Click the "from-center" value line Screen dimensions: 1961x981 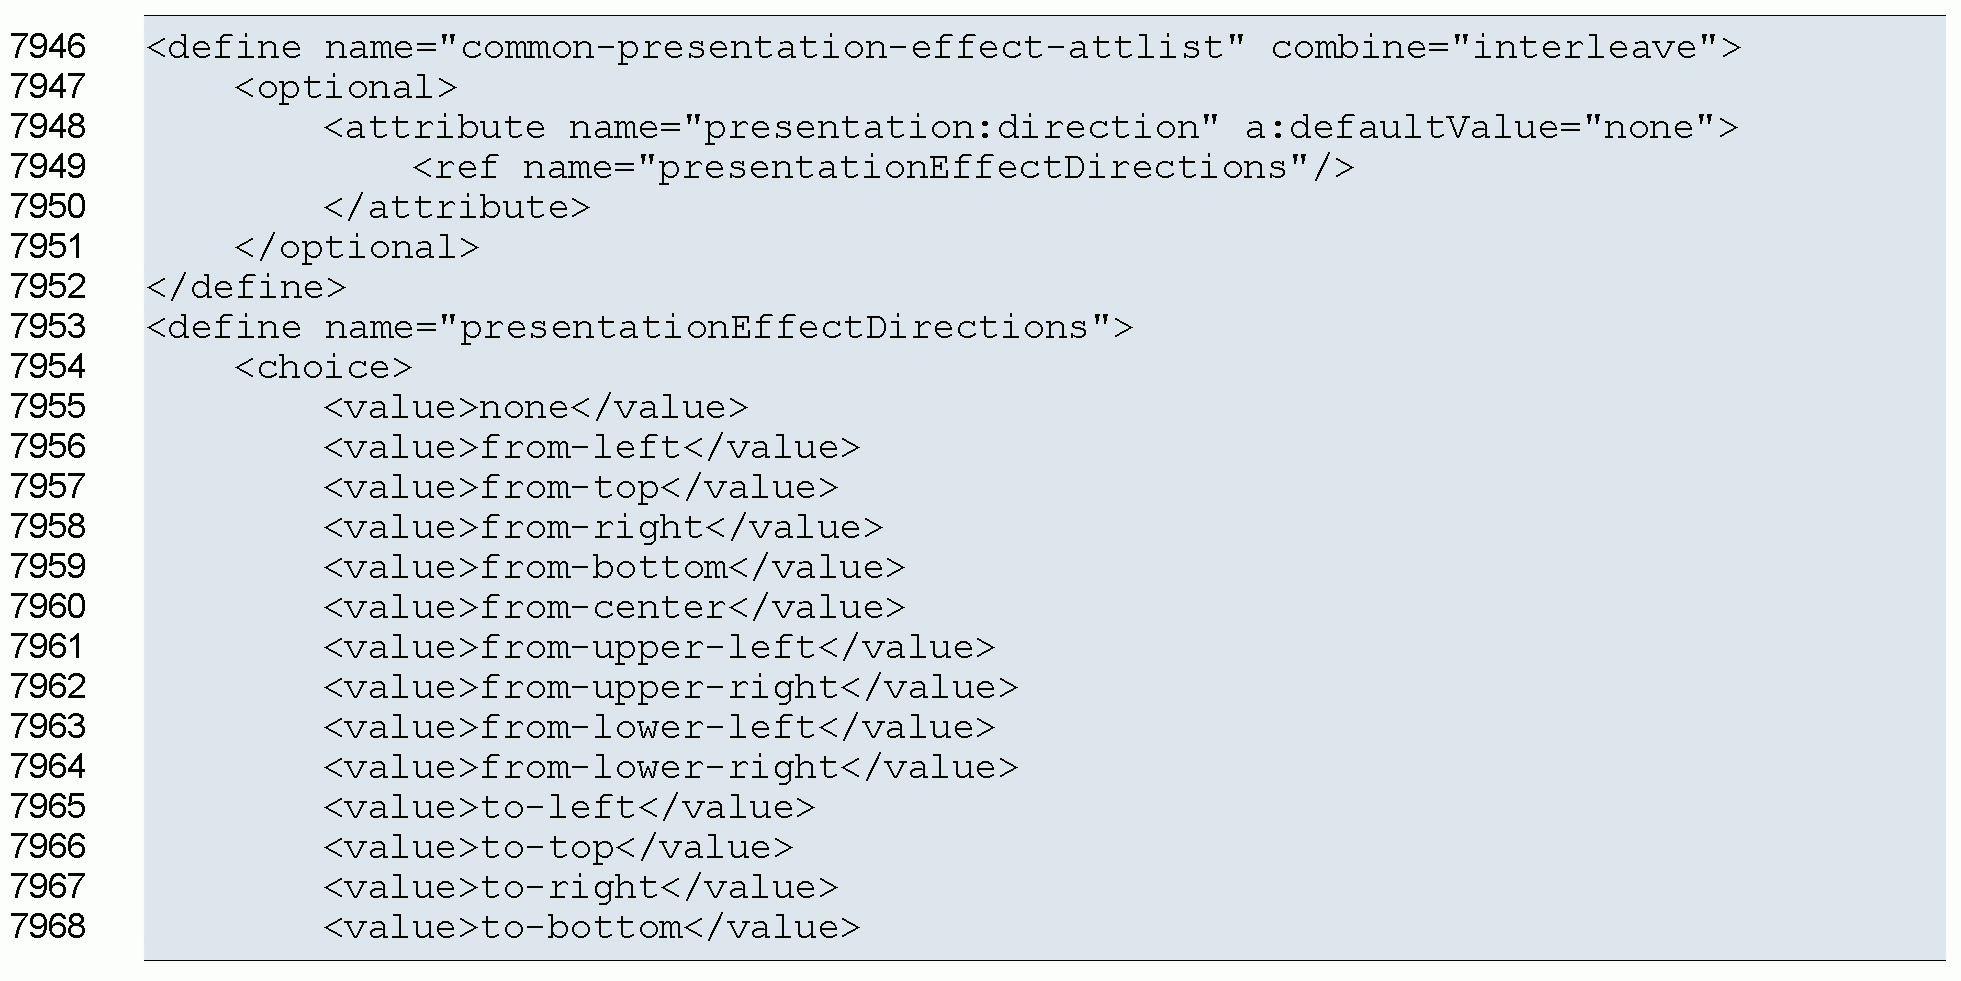click(613, 607)
